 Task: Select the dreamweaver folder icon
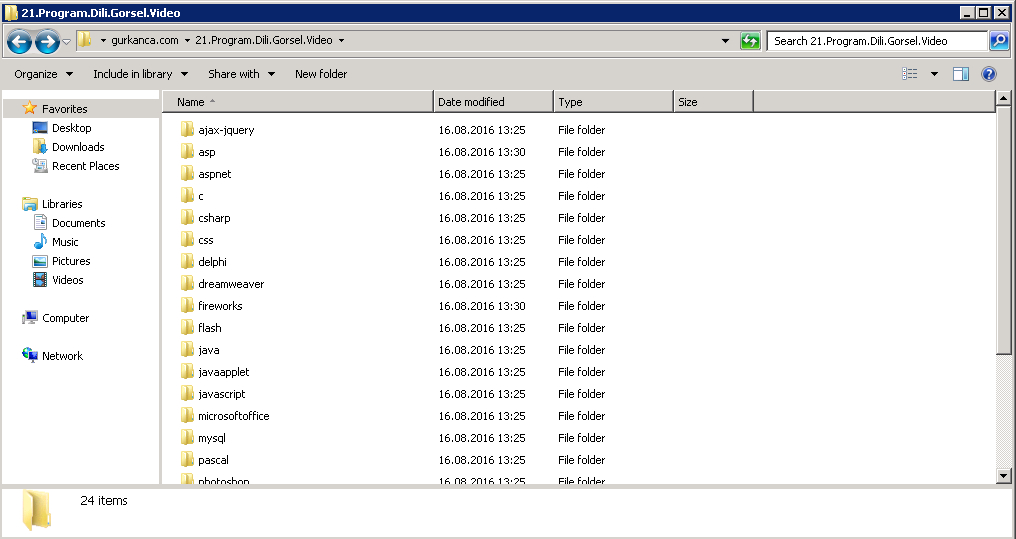[187, 284]
